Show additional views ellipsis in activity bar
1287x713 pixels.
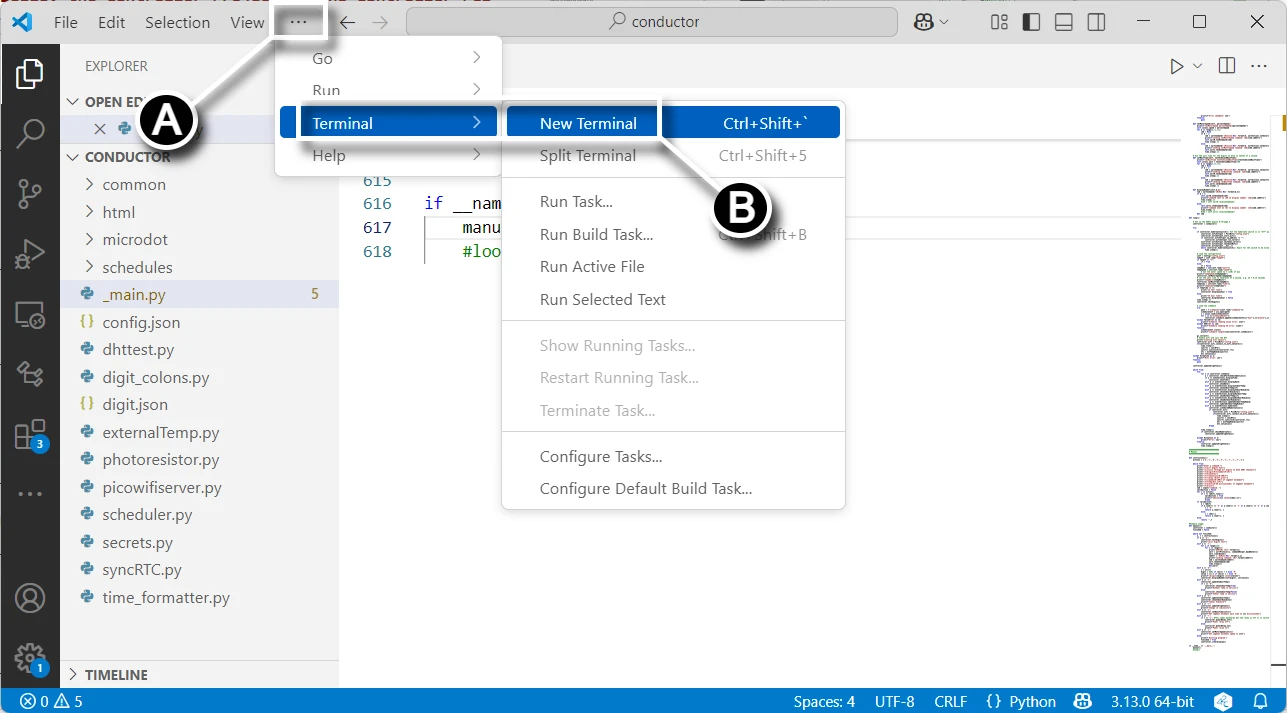(x=30, y=494)
